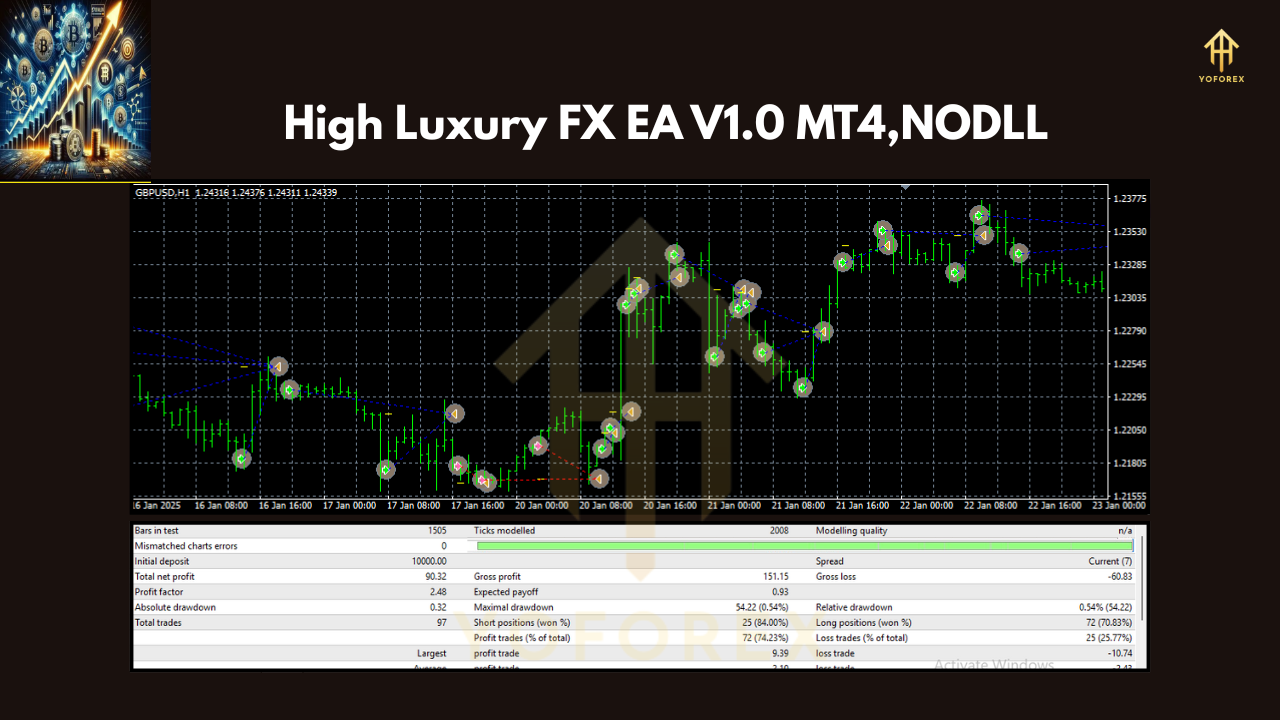Click the green modelling quality progress bar

[x=805, y=546]
